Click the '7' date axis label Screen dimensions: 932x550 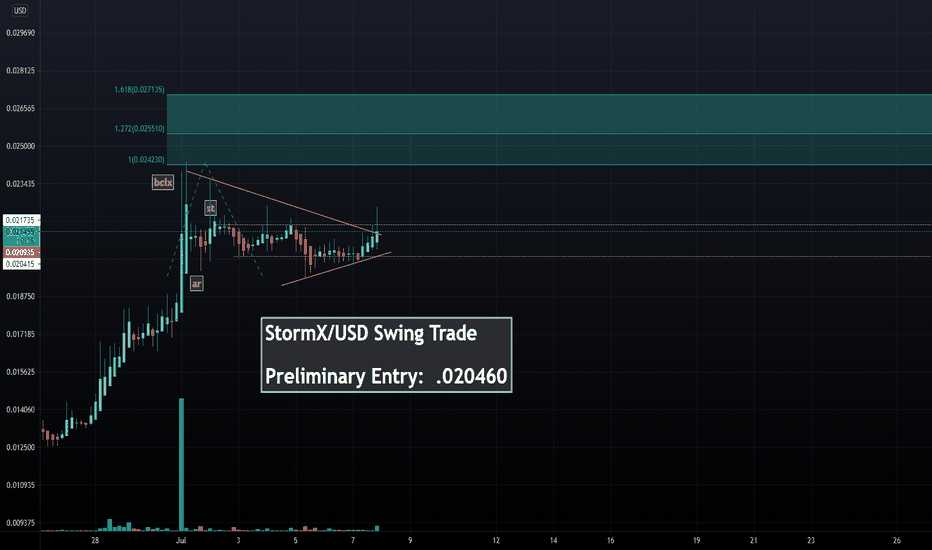click(353, 540)
